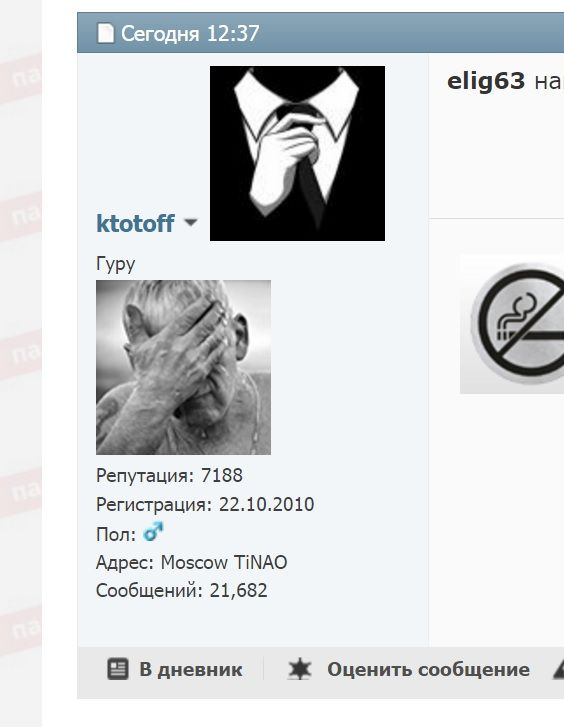Add the post via В дневник link
Viewport: 564px width, 727px height.
[x=191, y=670]
